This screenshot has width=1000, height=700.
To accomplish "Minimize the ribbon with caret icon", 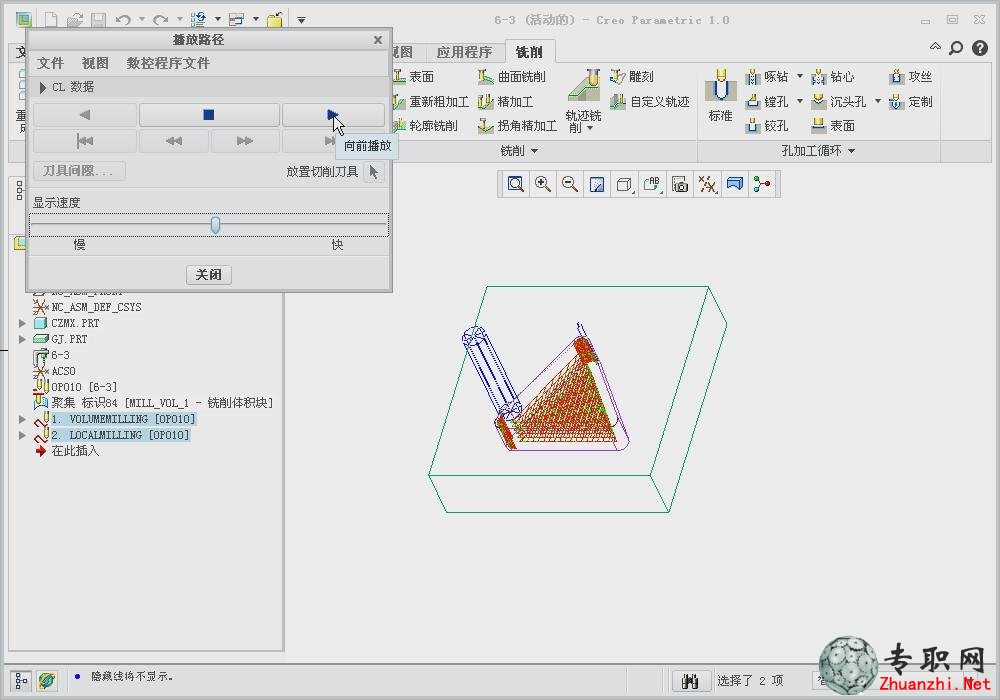I will (935, 46).
